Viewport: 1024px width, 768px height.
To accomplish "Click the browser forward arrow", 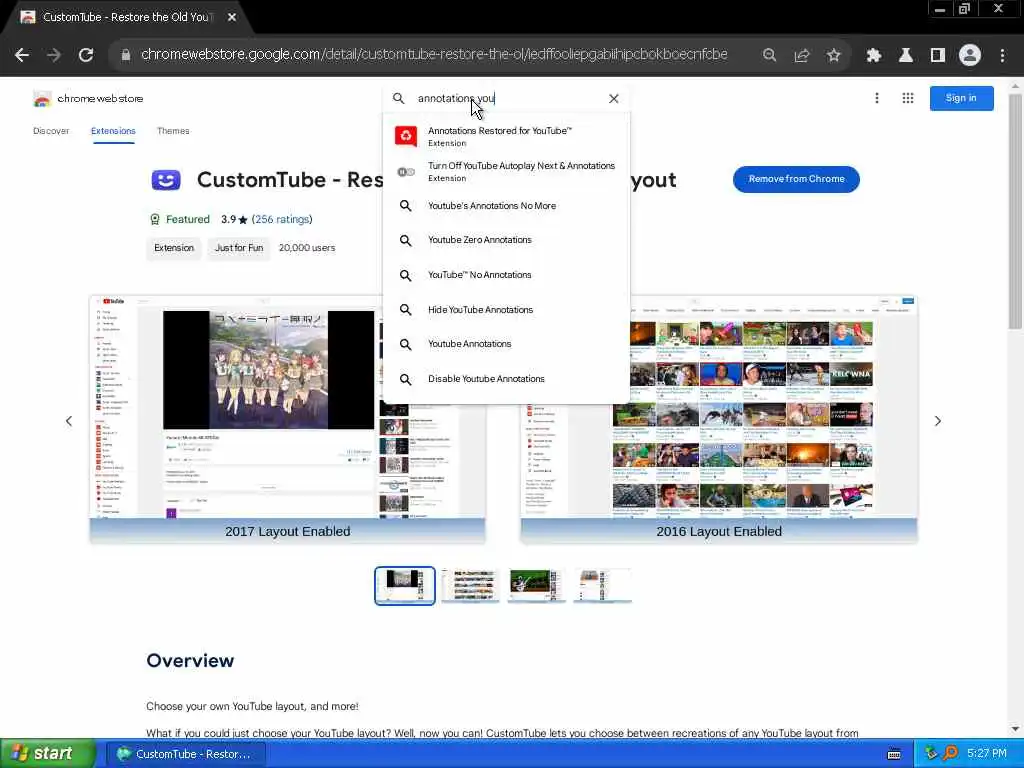I will (54, 55).
